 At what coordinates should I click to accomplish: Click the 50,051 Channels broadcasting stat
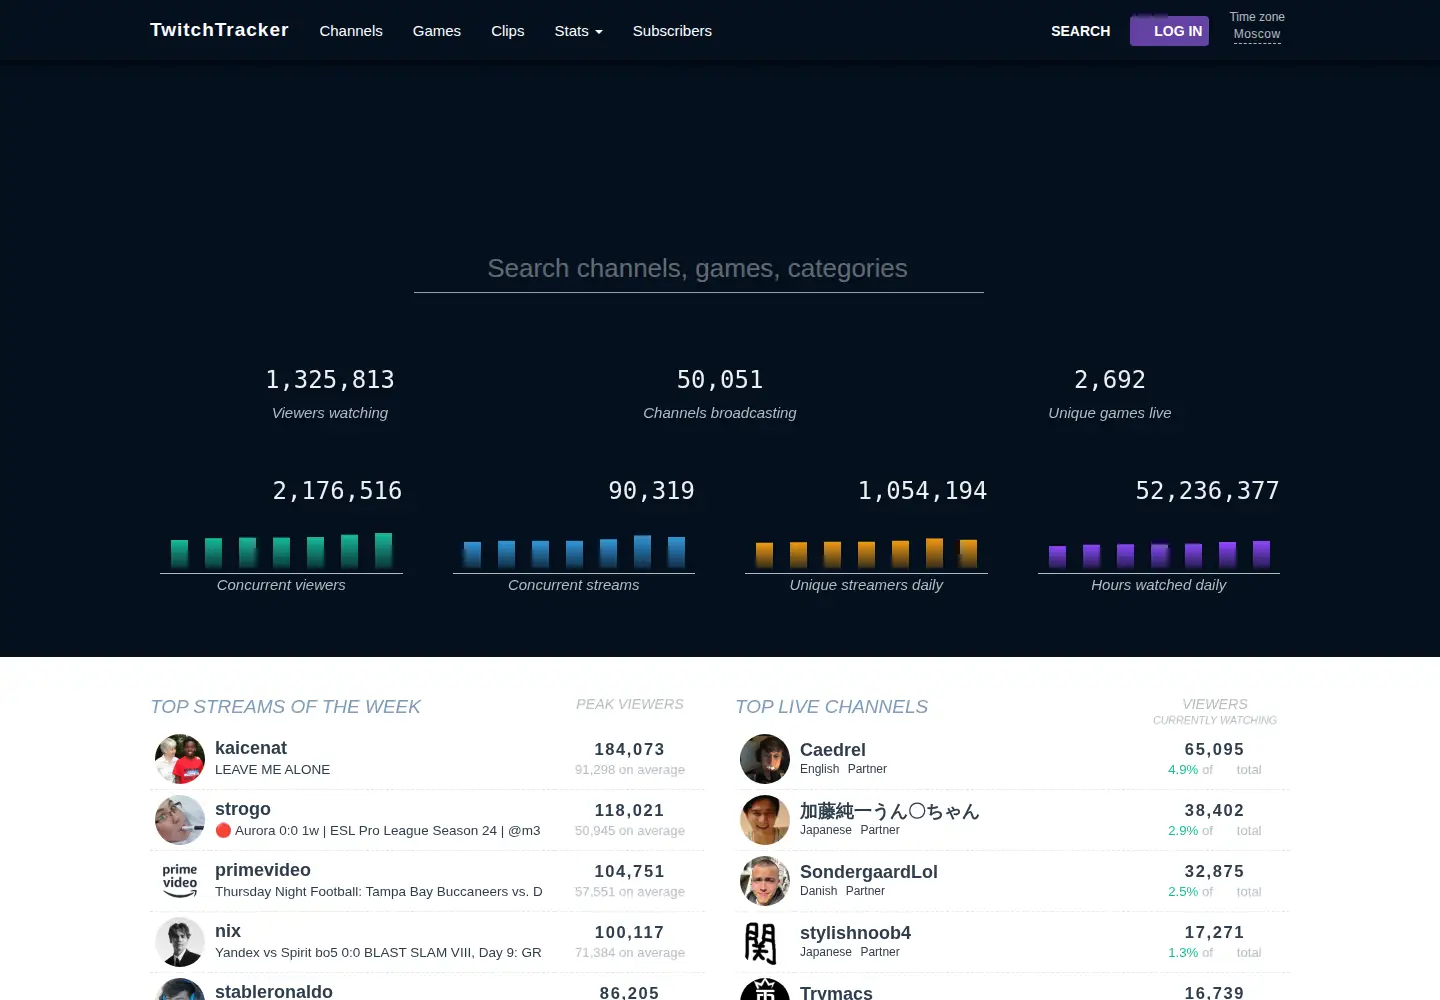point(720,393)
